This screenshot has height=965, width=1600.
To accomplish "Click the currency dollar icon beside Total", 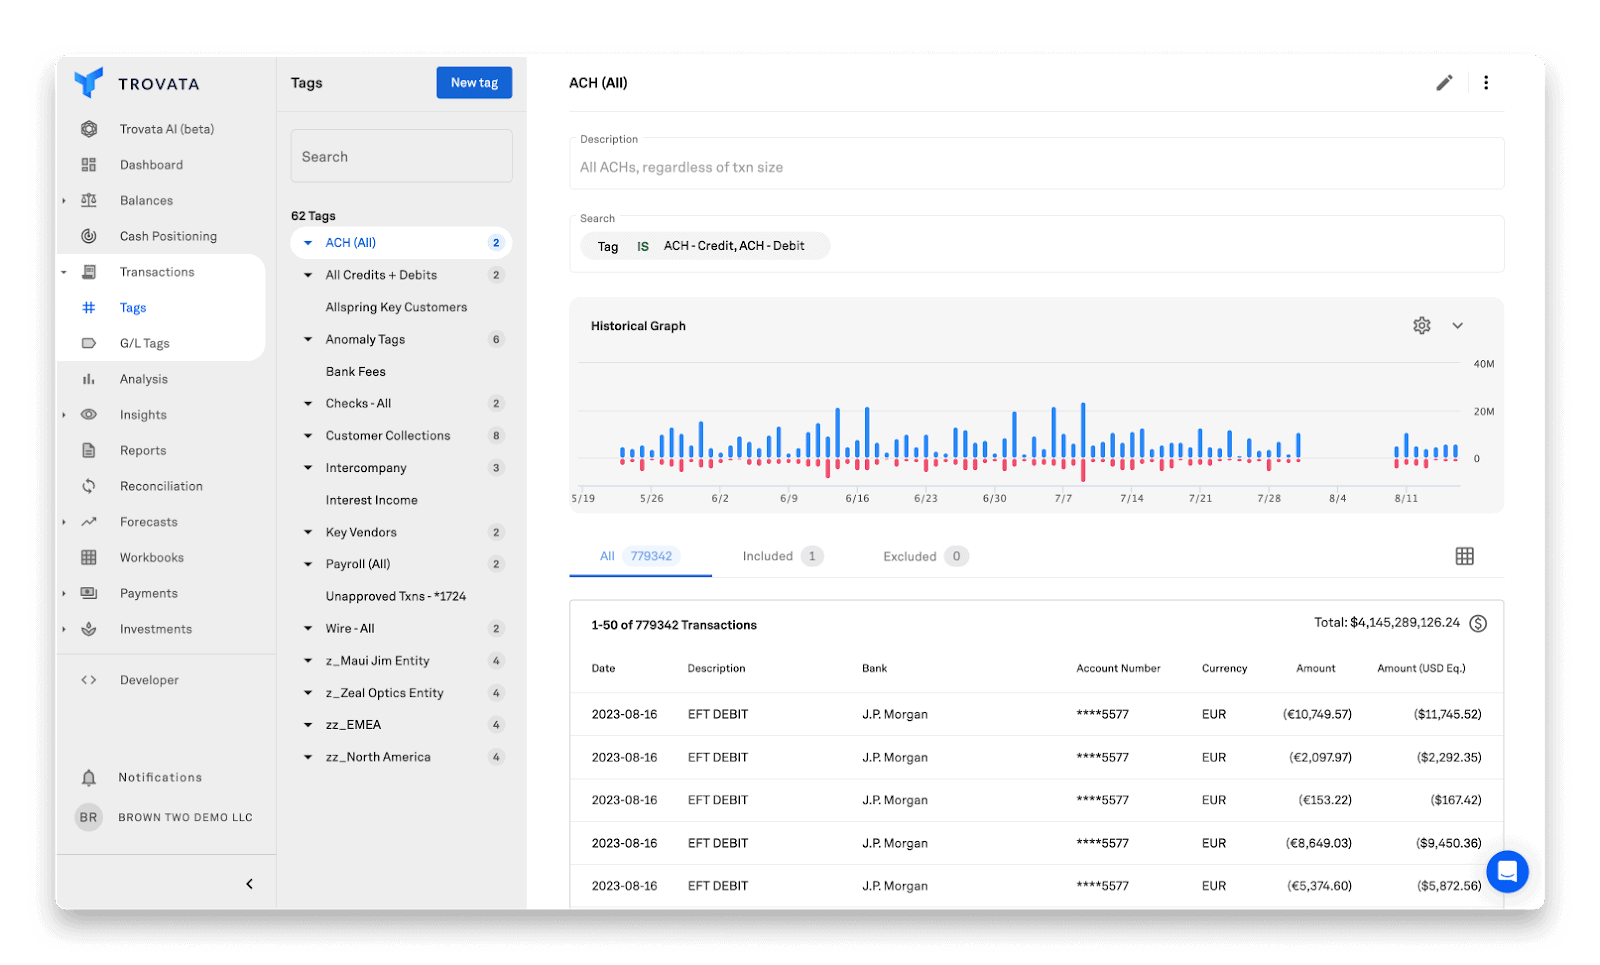I will coord(1478,623).
